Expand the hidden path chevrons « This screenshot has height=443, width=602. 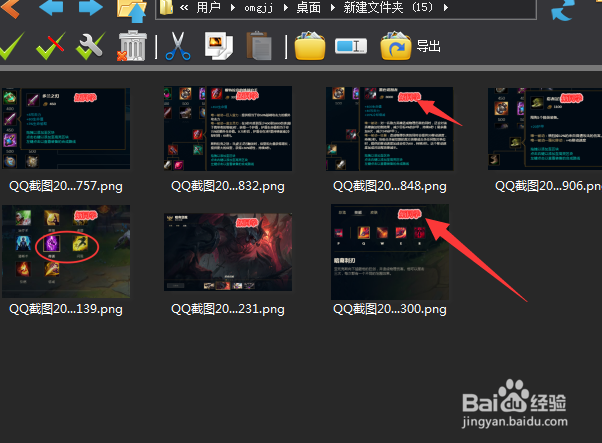[x=184, y=7]
